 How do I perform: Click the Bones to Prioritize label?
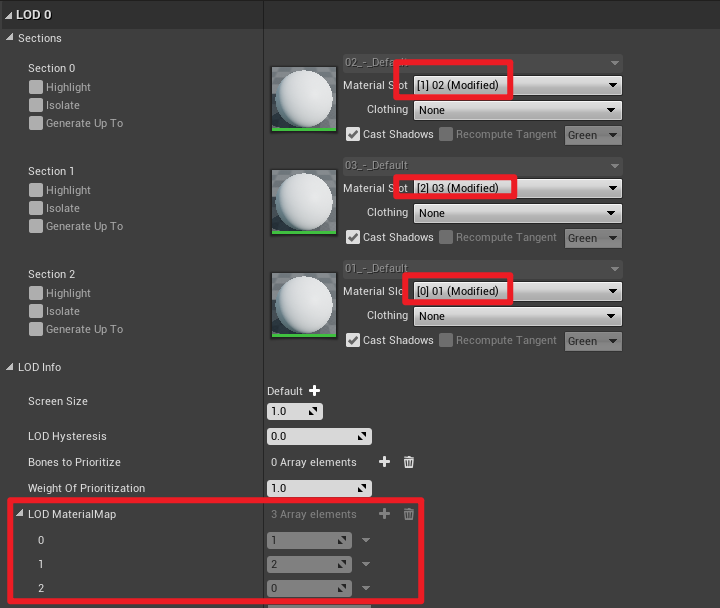tap(74, 462)
